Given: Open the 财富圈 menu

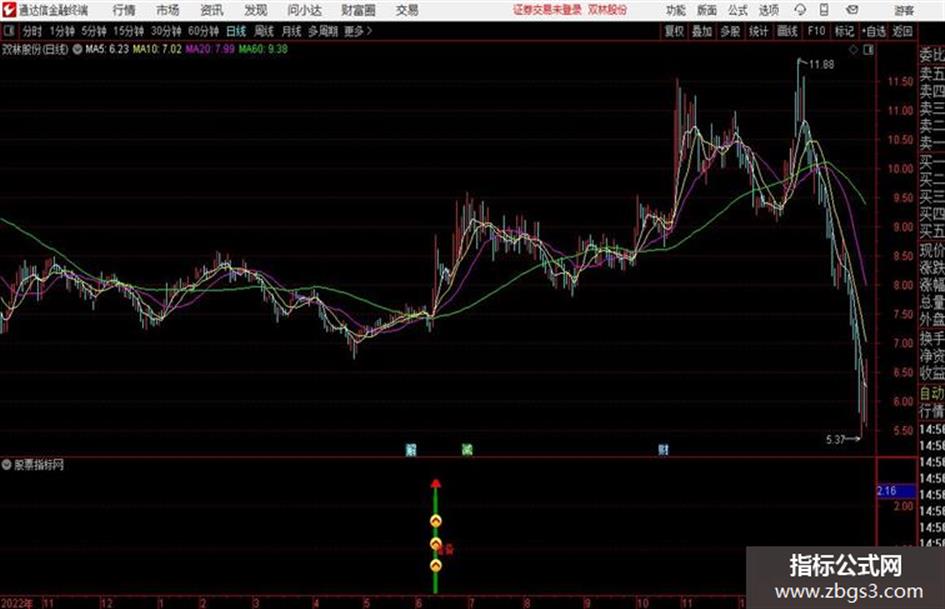Looking at the screenshot, I should pos(358,10).
